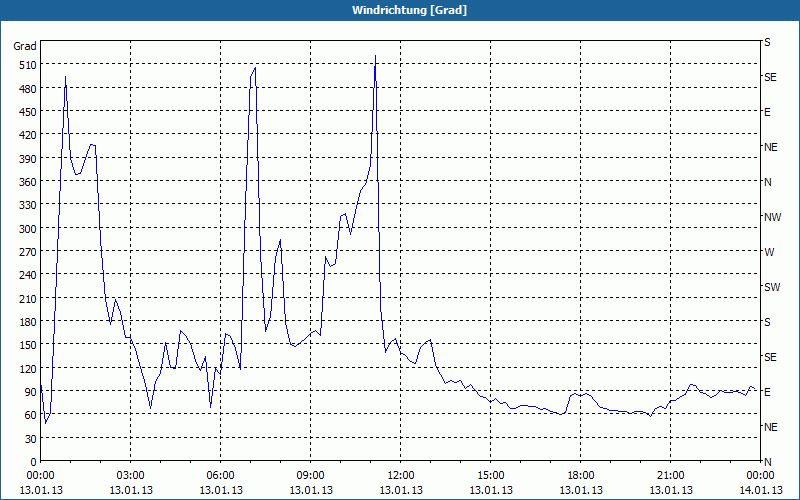
Task: Select the 30 tick label on left axis
Action: click(x=31, y=439)
